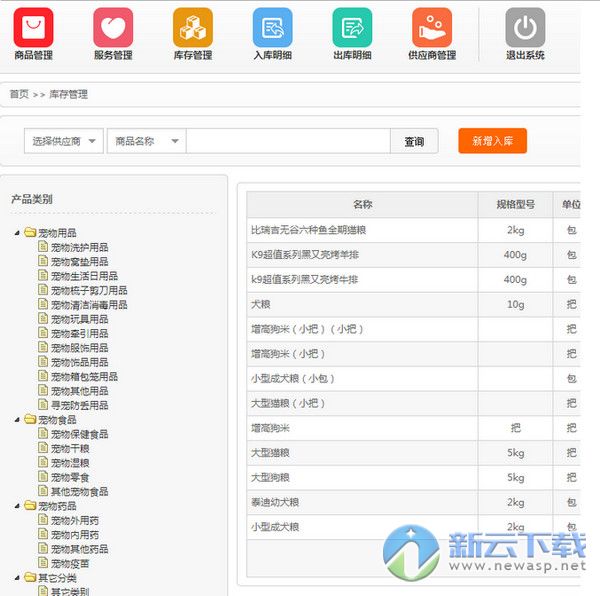This screenshot has height=596, width=600.
Task: Click the 比瑞吉无谷六种鱼全期猫粮 row
Action: pos(414,230)
